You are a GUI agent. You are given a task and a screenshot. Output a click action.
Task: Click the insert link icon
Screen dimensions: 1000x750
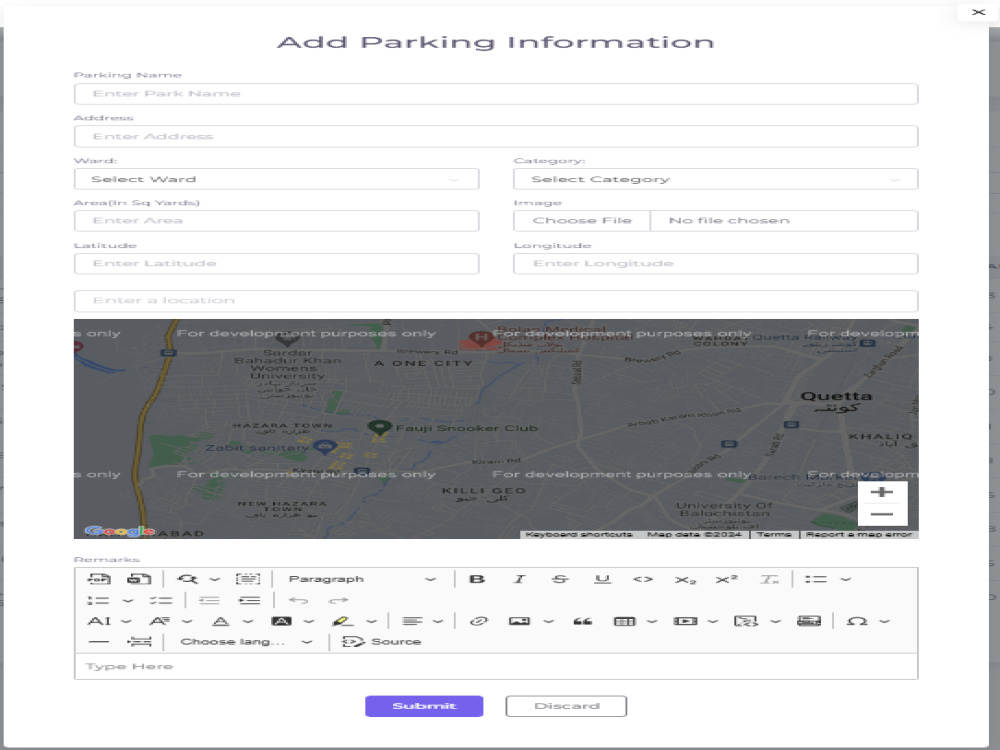coord(479,621)
